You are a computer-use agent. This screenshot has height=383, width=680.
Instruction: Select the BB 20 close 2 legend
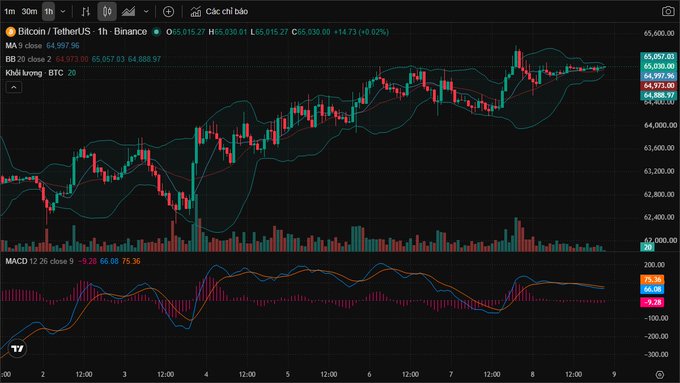[28, 59]
